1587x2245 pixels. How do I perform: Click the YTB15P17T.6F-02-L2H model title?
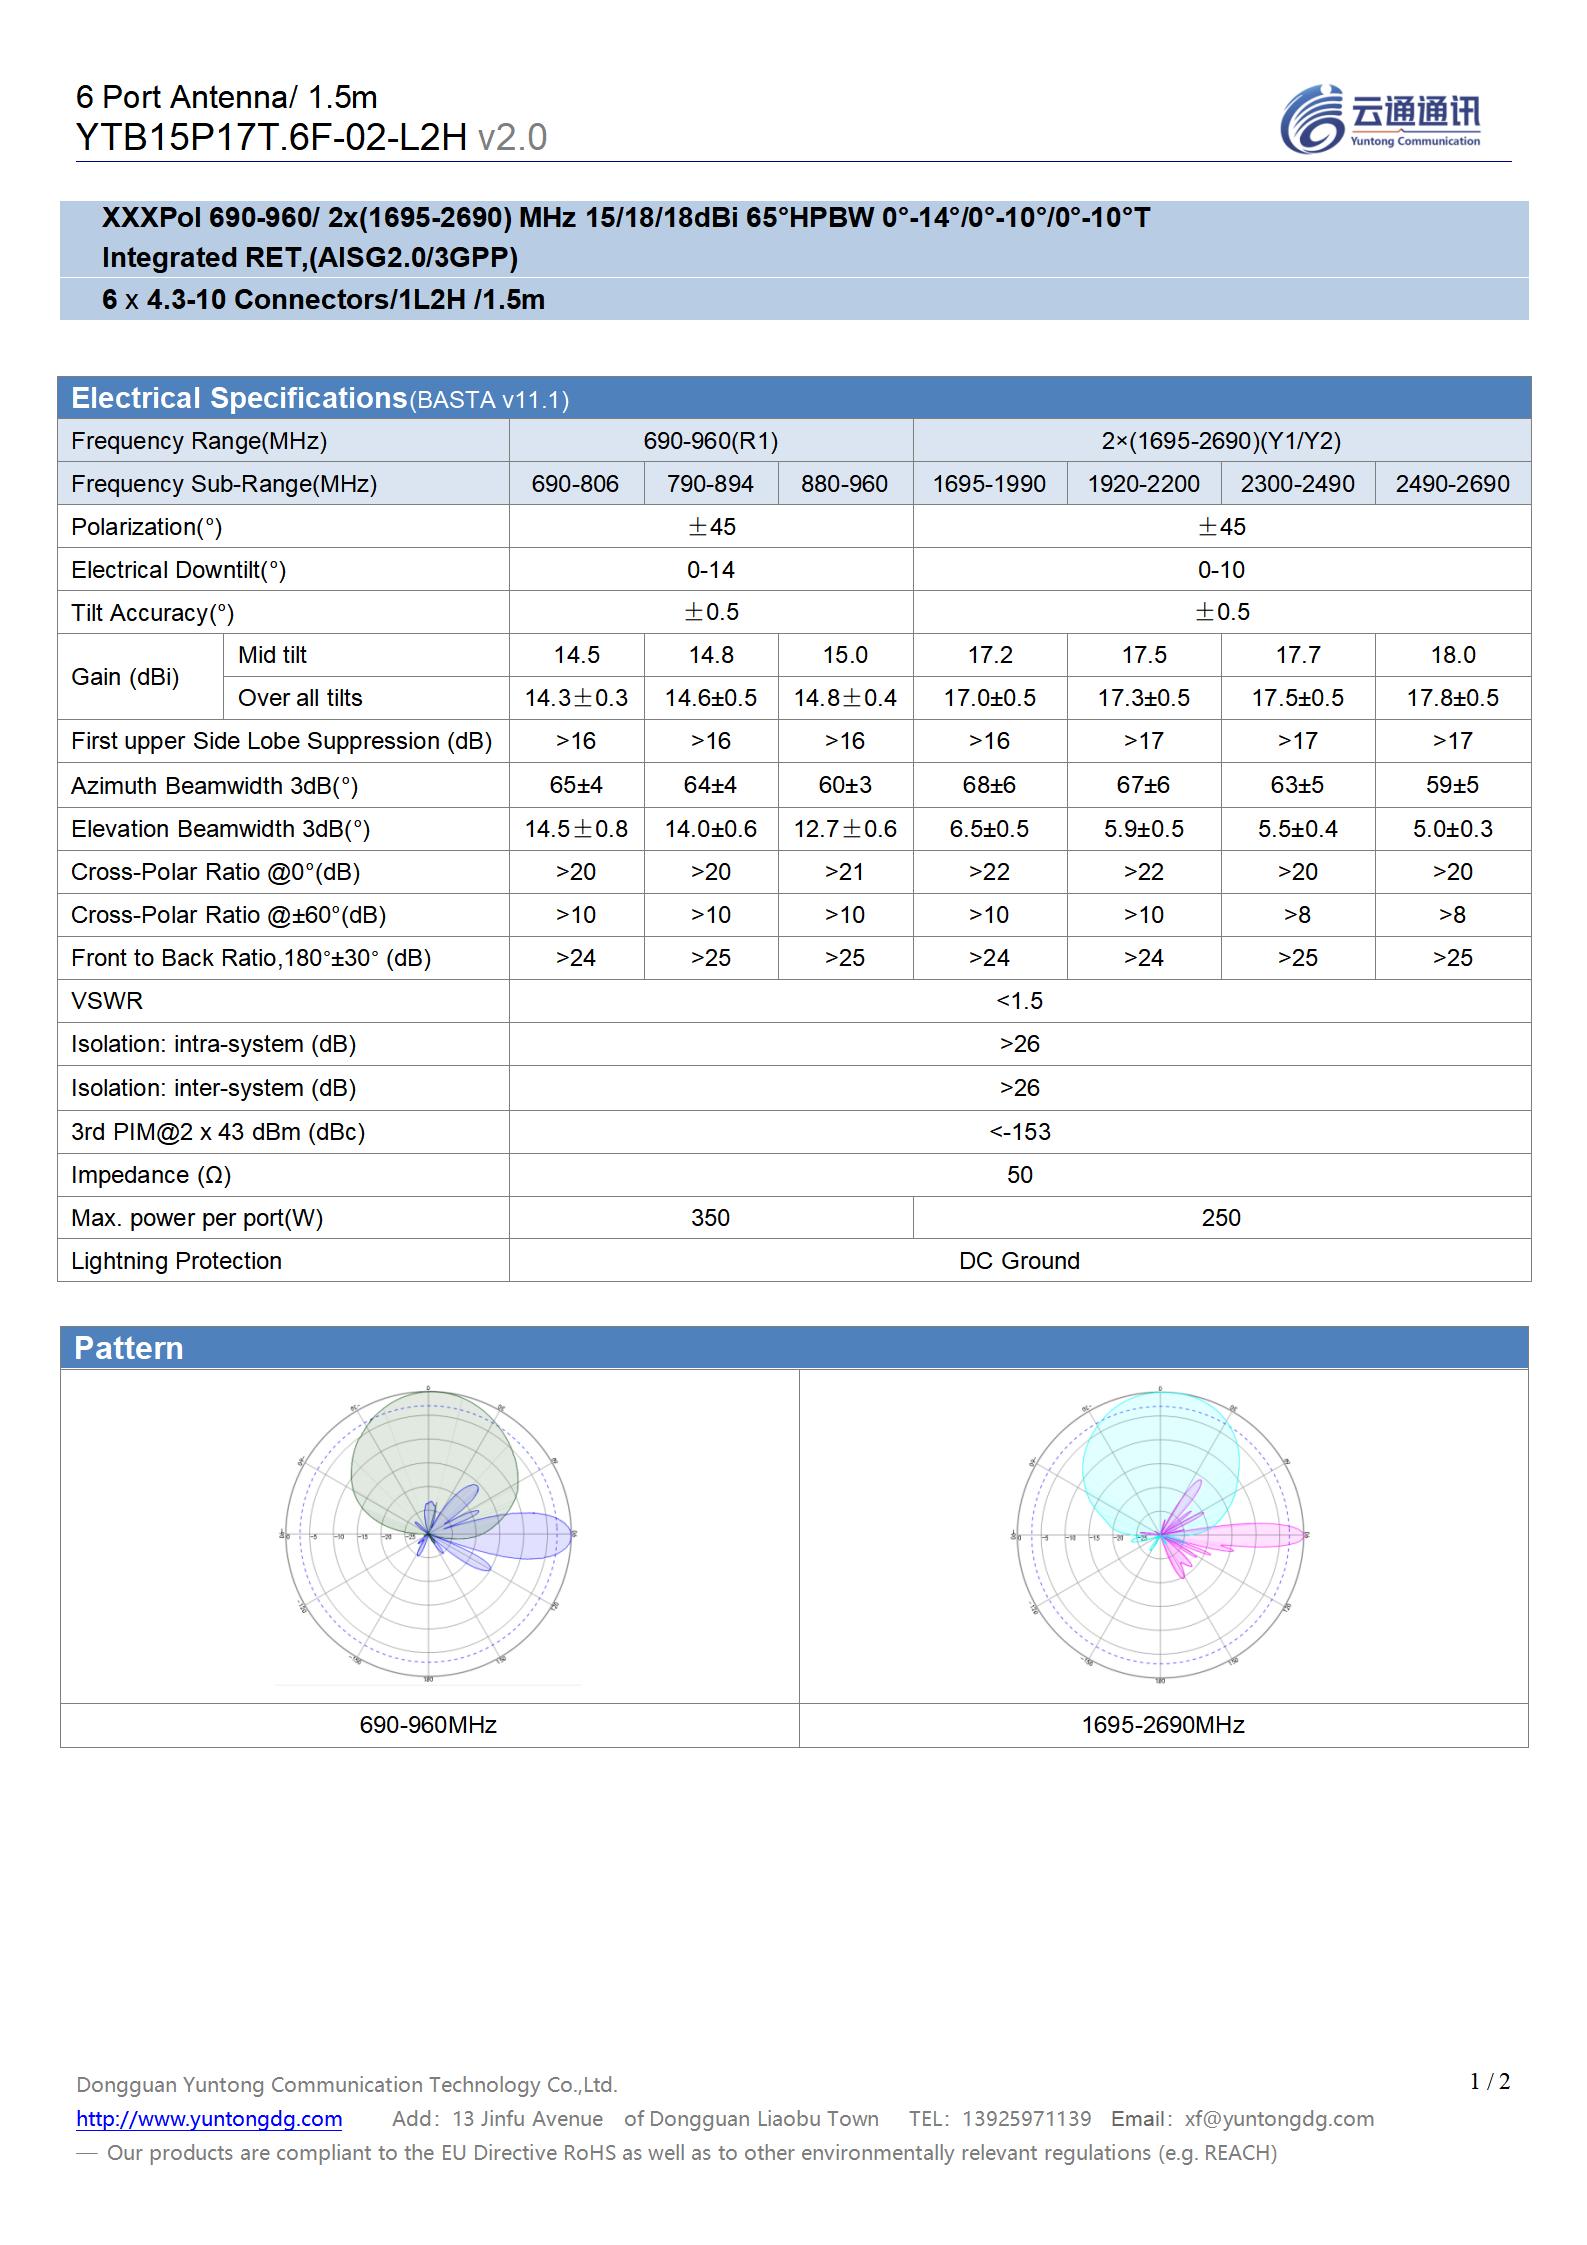pos(271,137)
